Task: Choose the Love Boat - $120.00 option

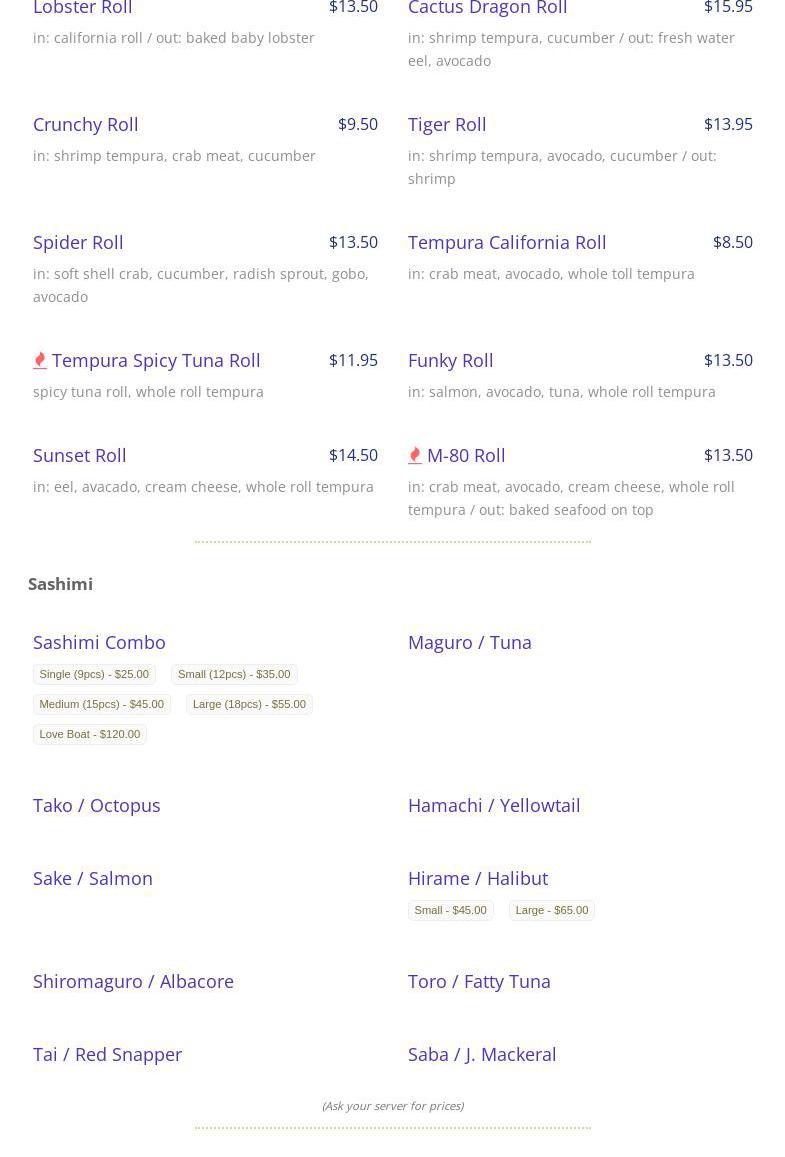Action: click(x=90, y=734)
